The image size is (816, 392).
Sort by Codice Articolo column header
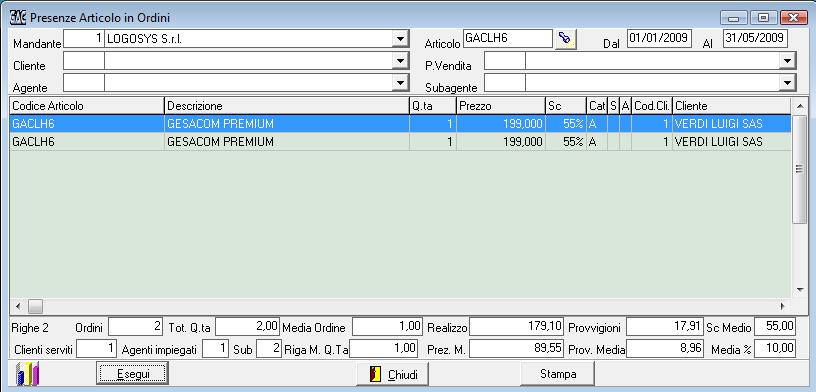(86, 106)
